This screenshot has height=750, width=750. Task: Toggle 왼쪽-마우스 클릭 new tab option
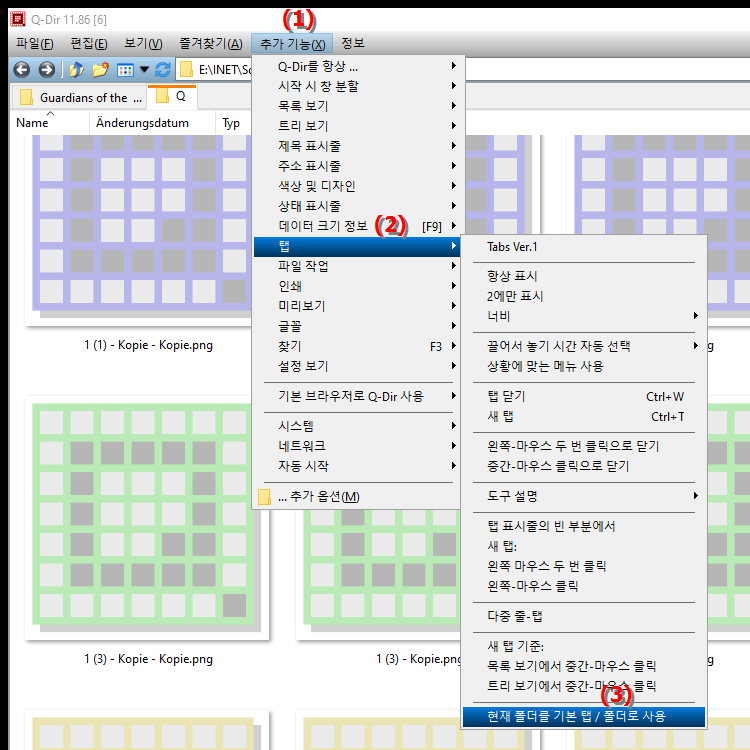pyautogui.click(x=584, y=586)
